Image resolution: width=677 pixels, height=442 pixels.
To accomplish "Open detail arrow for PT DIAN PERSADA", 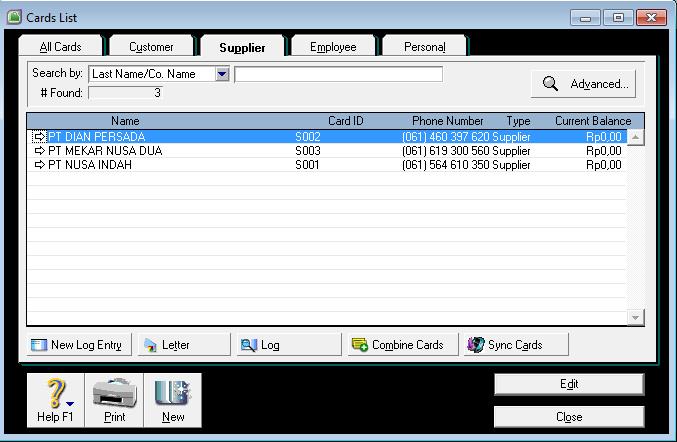I will tap(39, 137).
